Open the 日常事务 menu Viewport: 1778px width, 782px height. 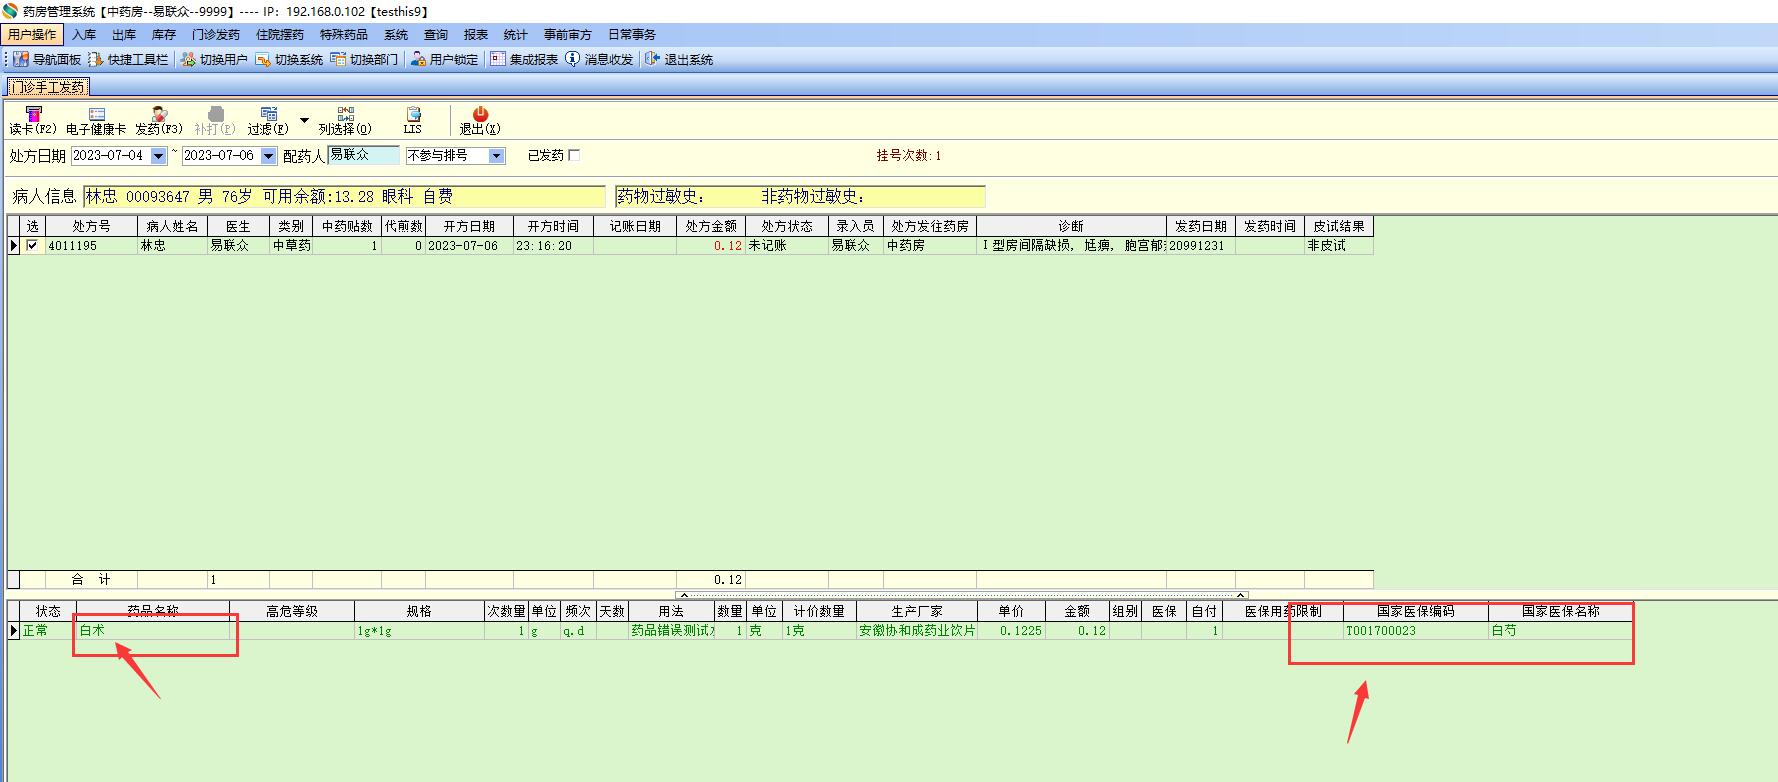(632, 35)
